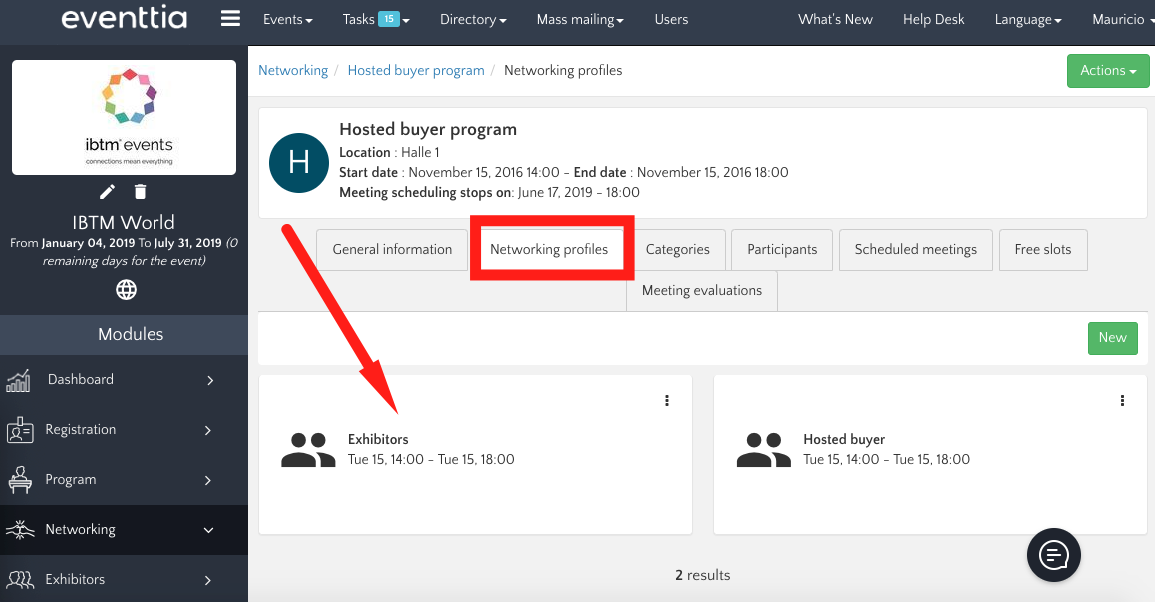Open Exhibitors card three-dot menu
Screen dimensions: 1155x602
667,401
